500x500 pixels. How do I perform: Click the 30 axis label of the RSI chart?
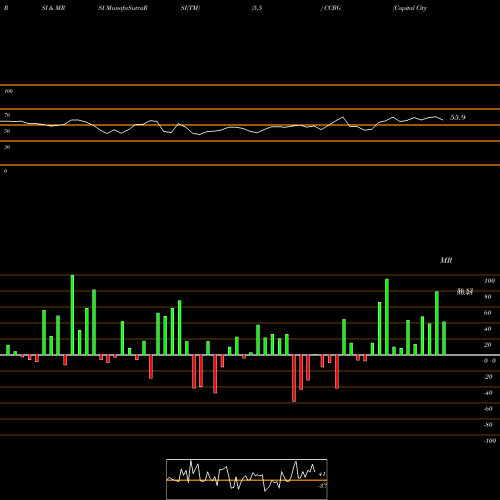[x=7, y=147]
